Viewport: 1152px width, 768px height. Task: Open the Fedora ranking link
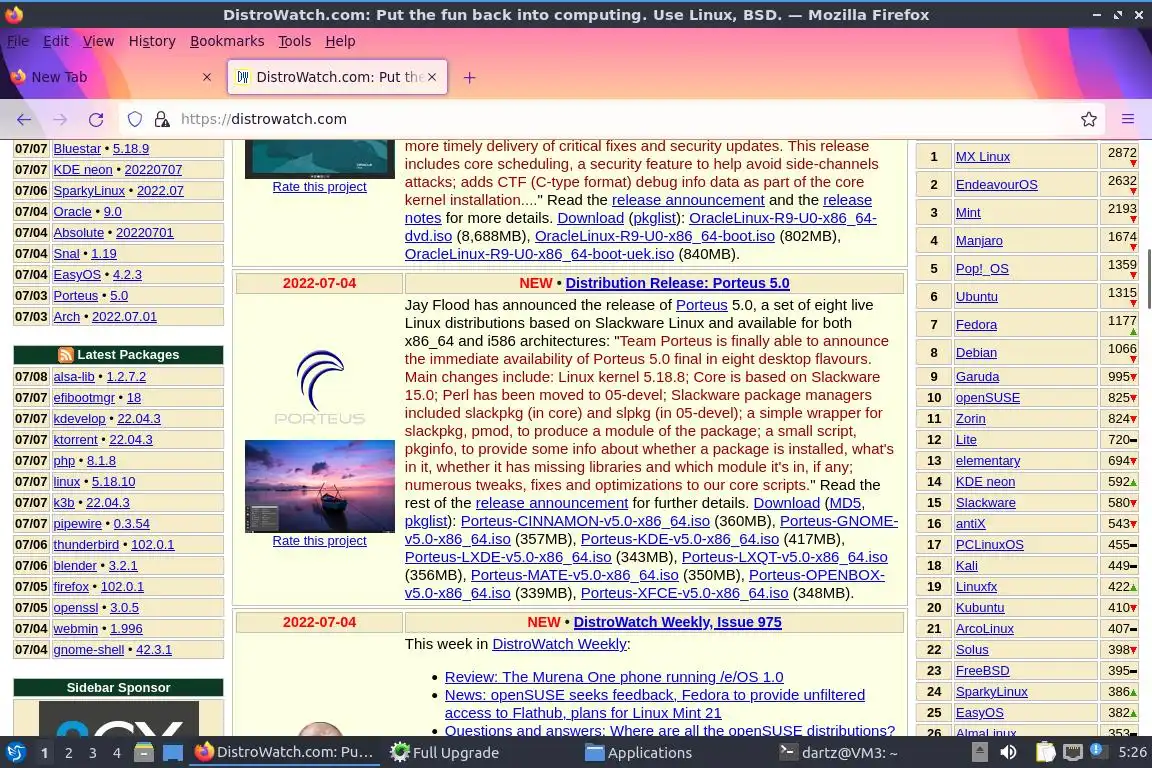point(976,324)
